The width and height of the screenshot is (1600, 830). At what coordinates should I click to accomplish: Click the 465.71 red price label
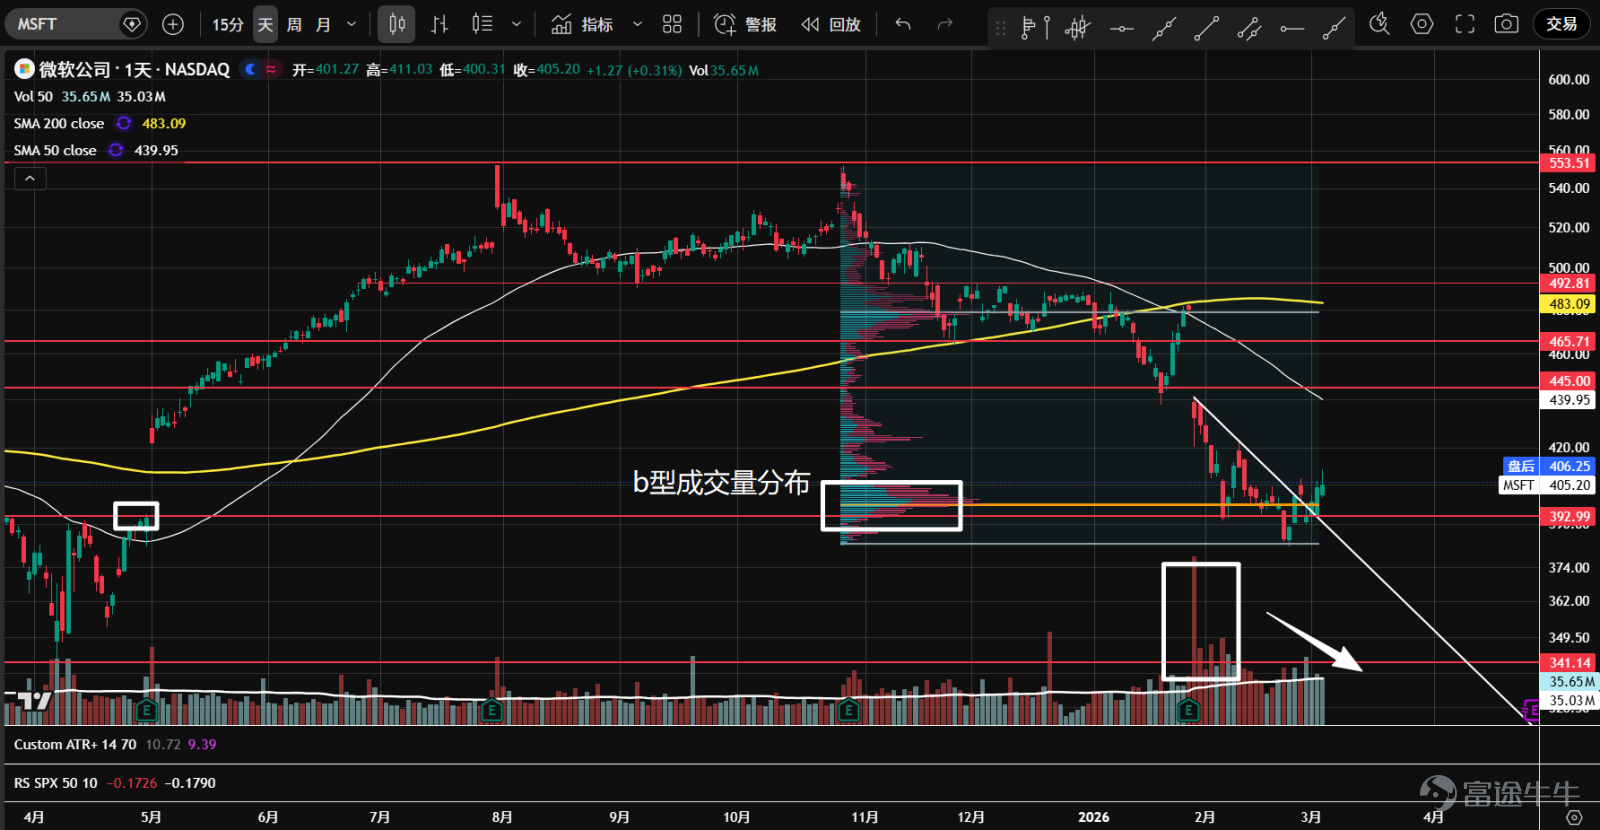1568,341
